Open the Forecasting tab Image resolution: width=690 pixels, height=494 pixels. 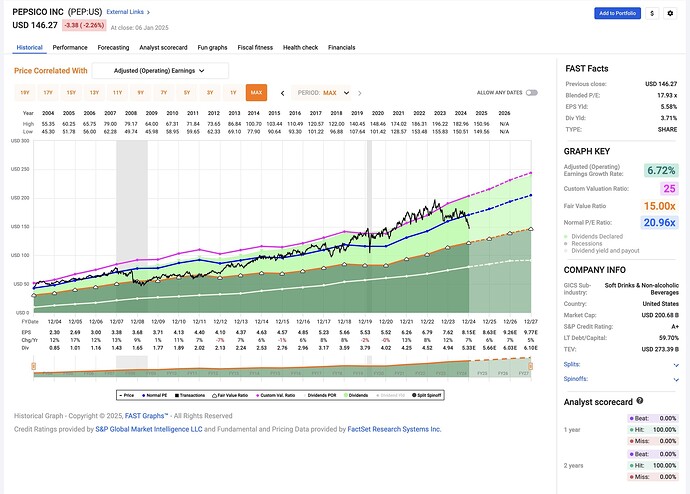(114, 48)
